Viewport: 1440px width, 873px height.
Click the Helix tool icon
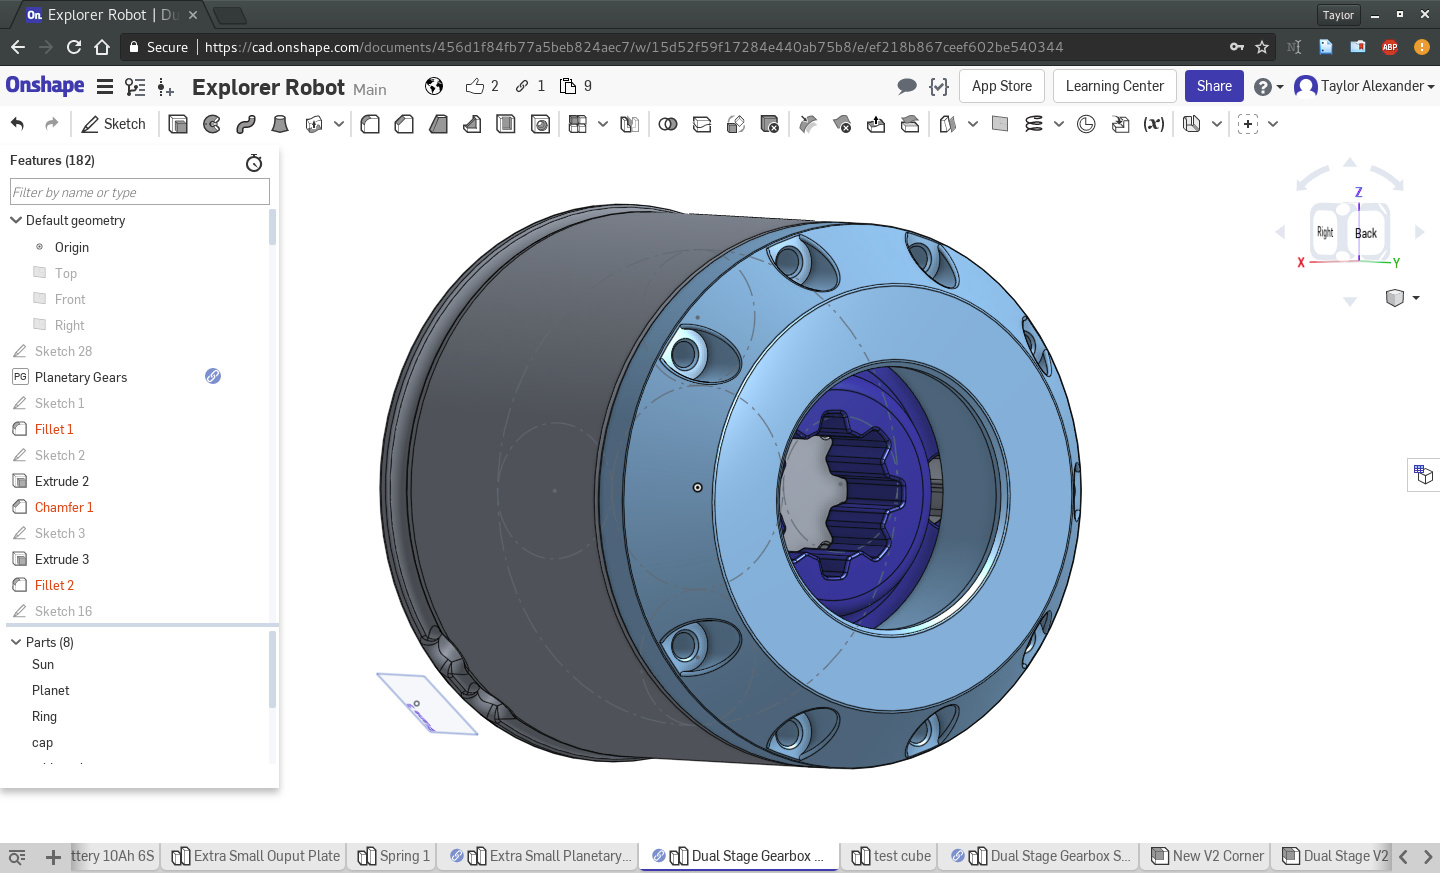pos(1034,124)
